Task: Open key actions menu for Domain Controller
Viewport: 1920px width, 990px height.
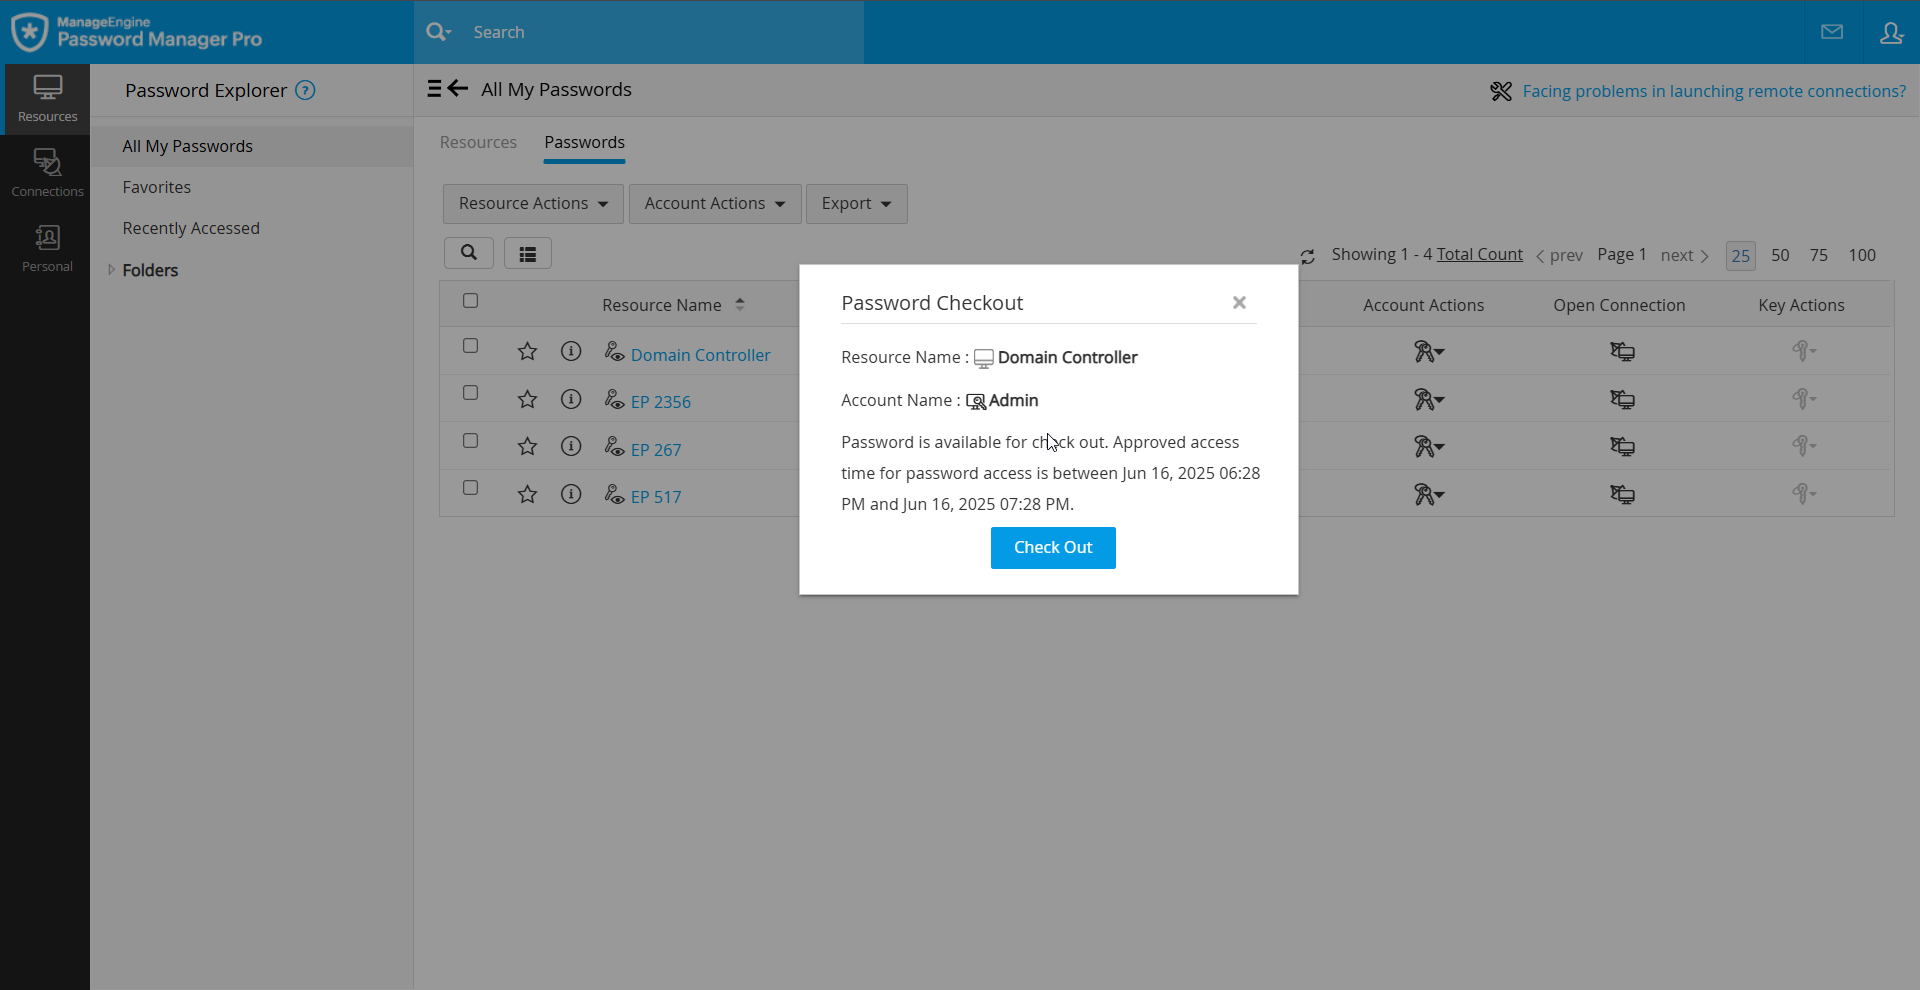Action: pyautogui.click(x=1804, y=351)
